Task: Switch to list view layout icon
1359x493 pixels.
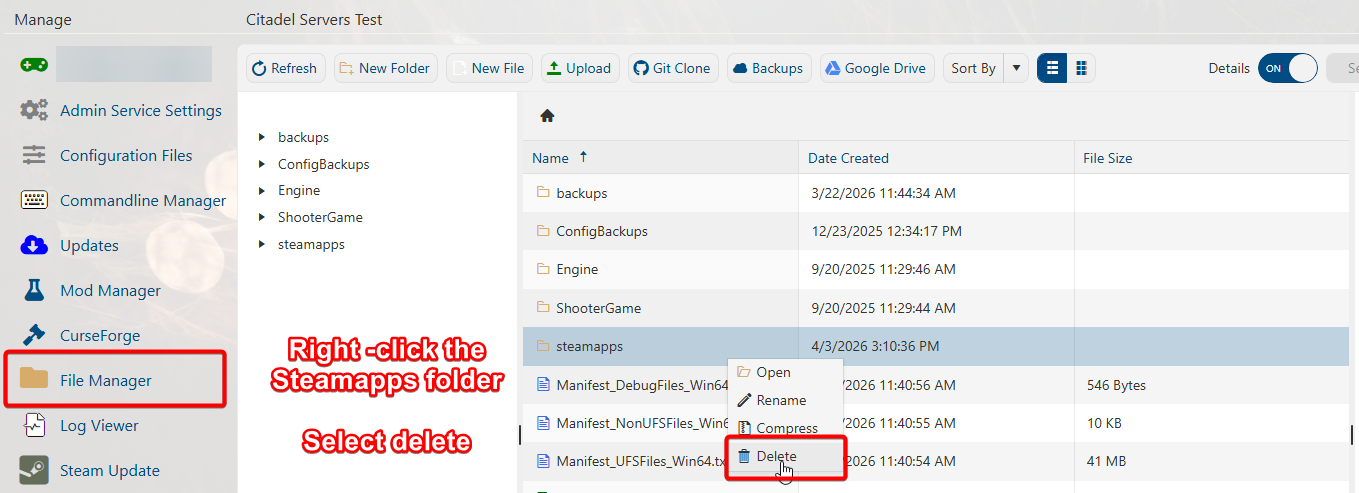Action: coord(1052,68)
